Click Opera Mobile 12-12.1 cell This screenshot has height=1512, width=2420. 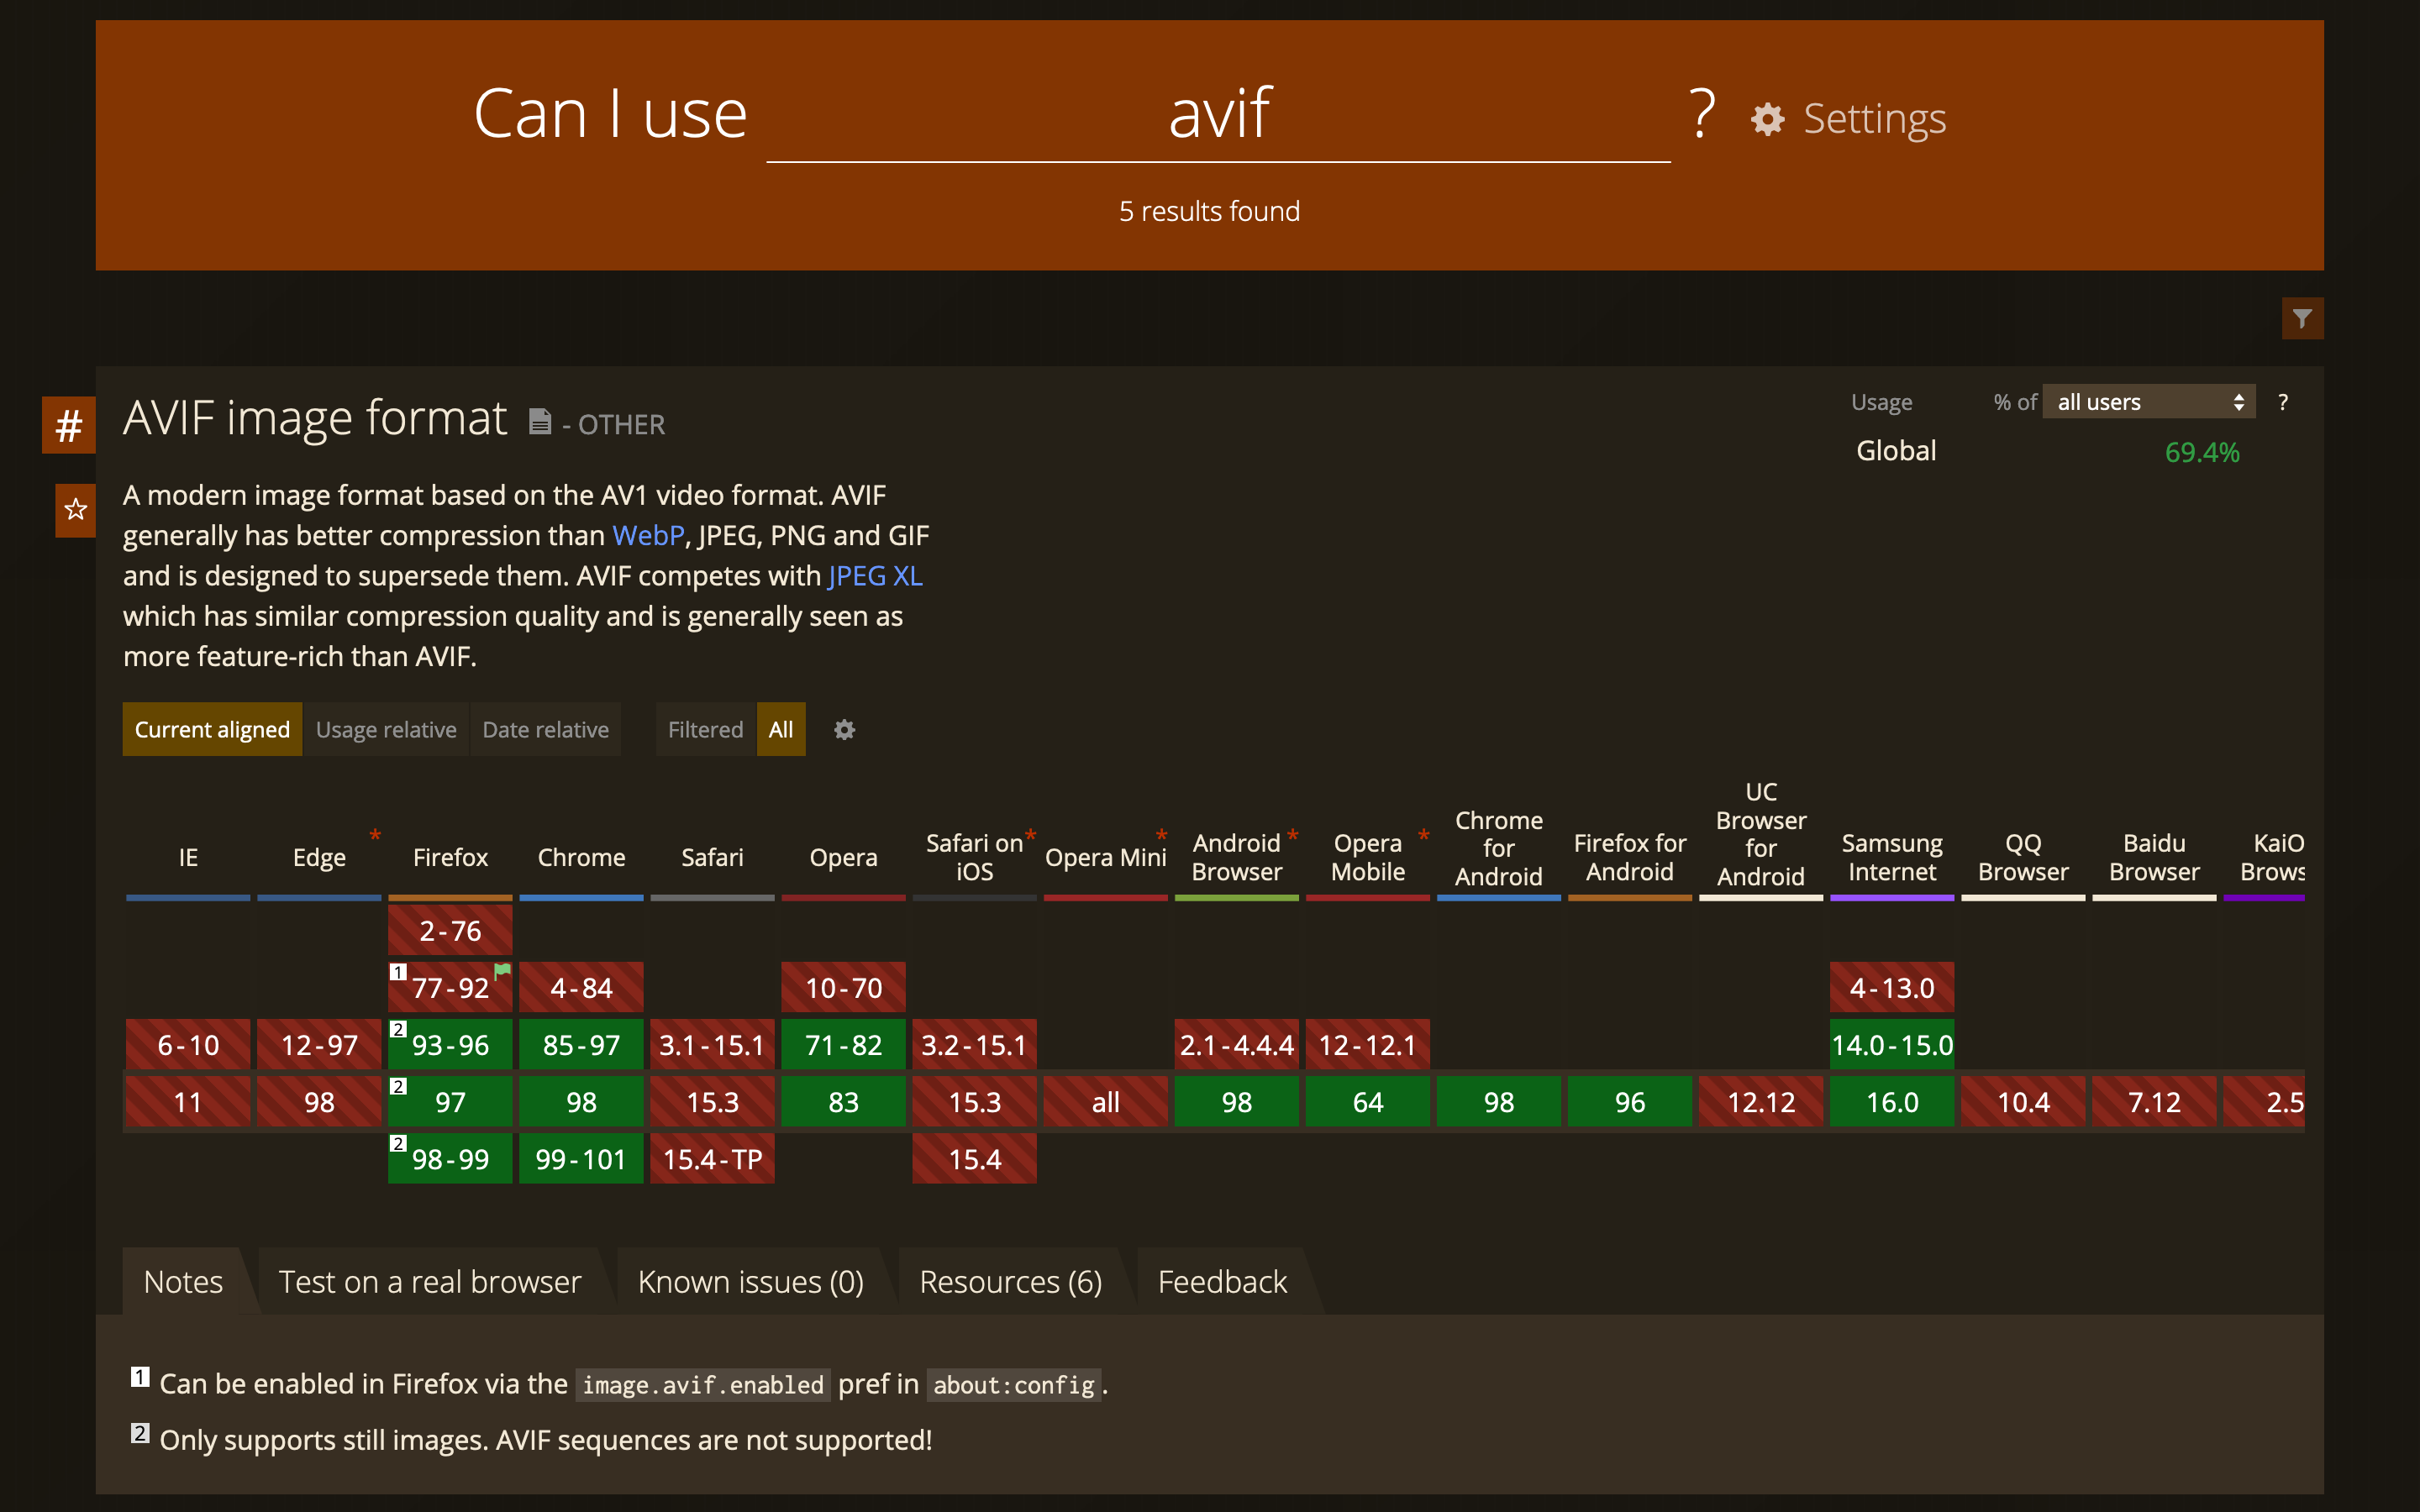coord(1367,1045)
